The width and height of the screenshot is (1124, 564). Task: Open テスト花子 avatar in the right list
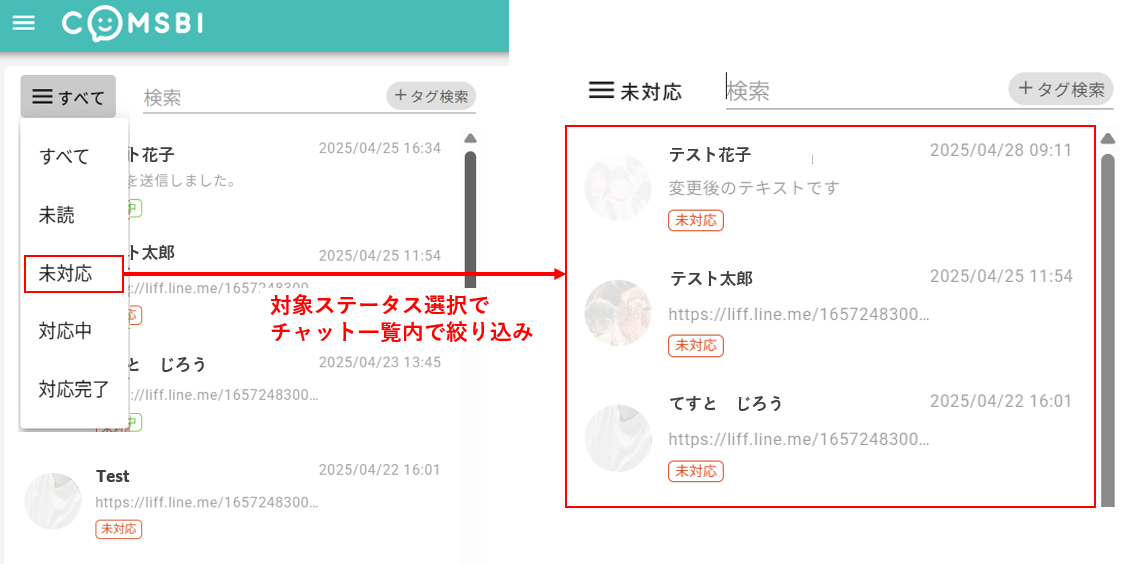[x=618, y=187]
